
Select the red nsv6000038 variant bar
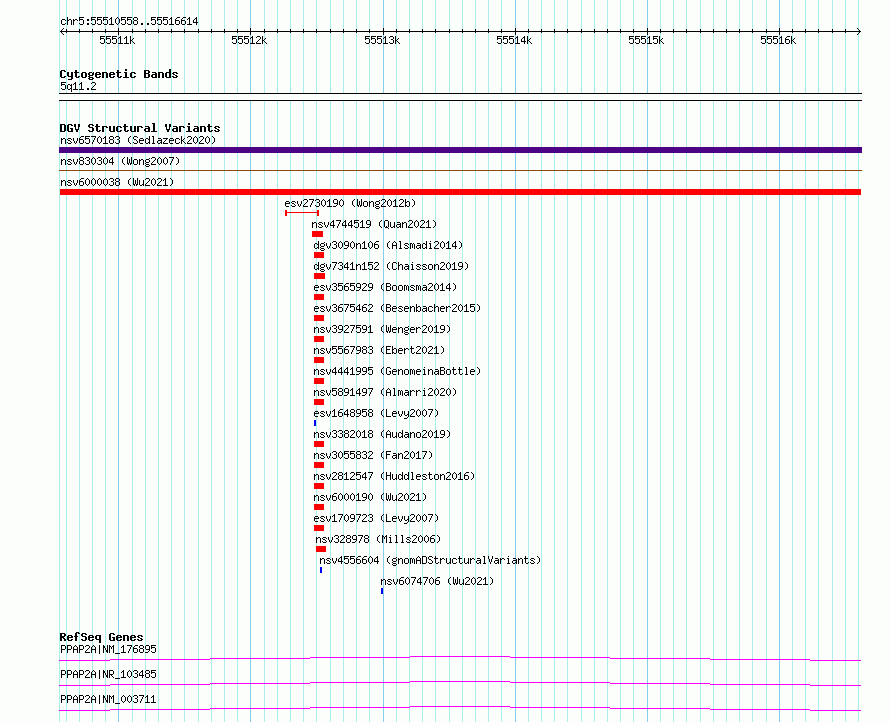460,192
